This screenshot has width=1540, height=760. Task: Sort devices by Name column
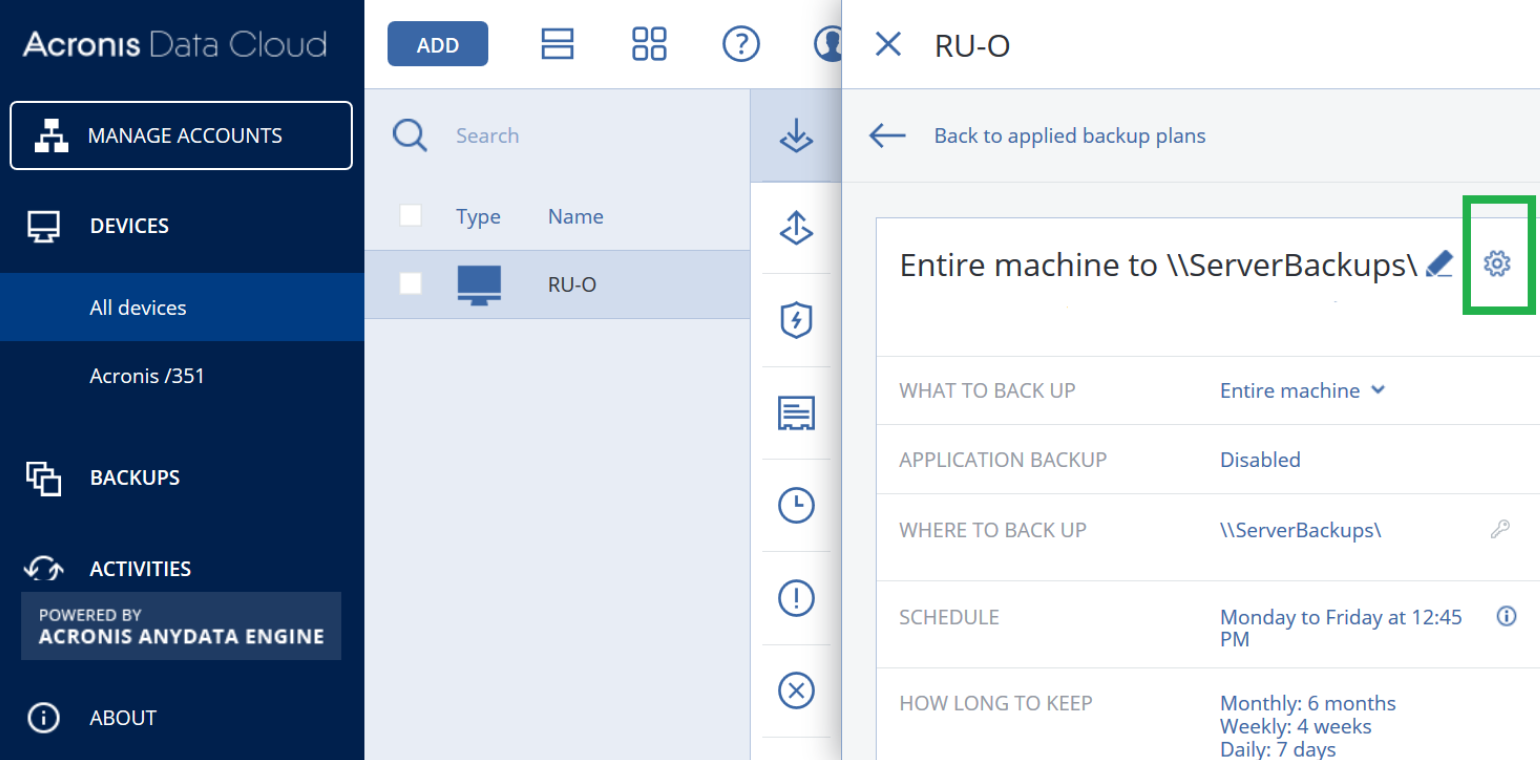pyautogui.click(x=575, y=216)
